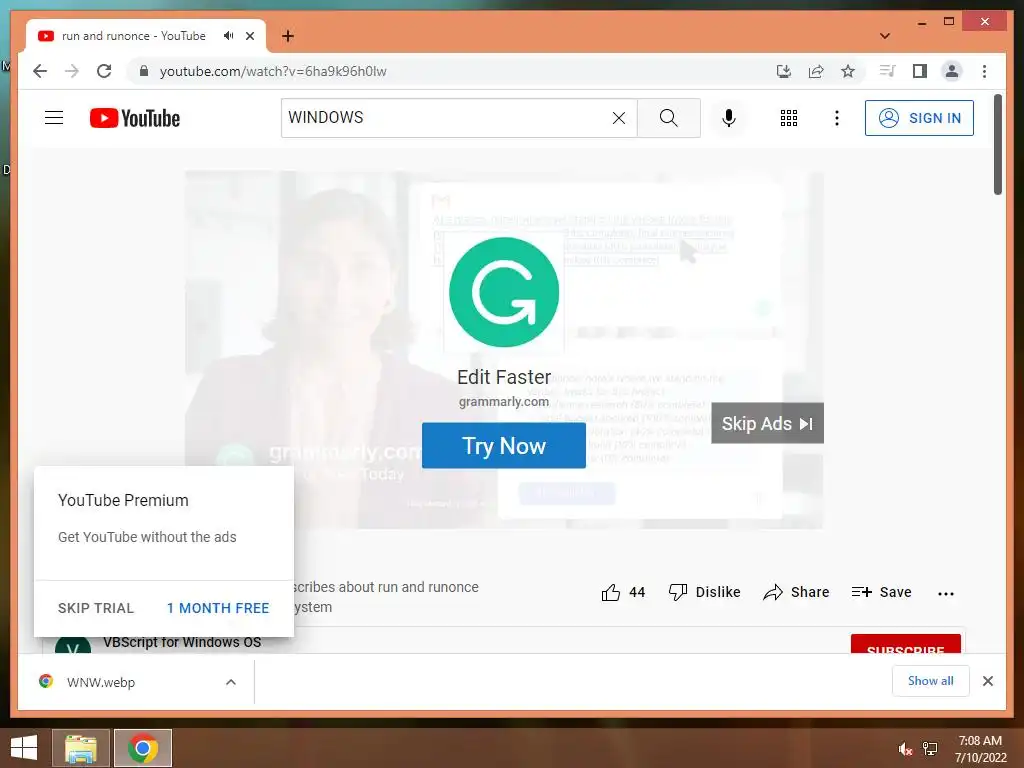Click the lock icon in address bar
Image resolution: width=1024 pixels, height=768 pixels.
(x=144, y=71)
